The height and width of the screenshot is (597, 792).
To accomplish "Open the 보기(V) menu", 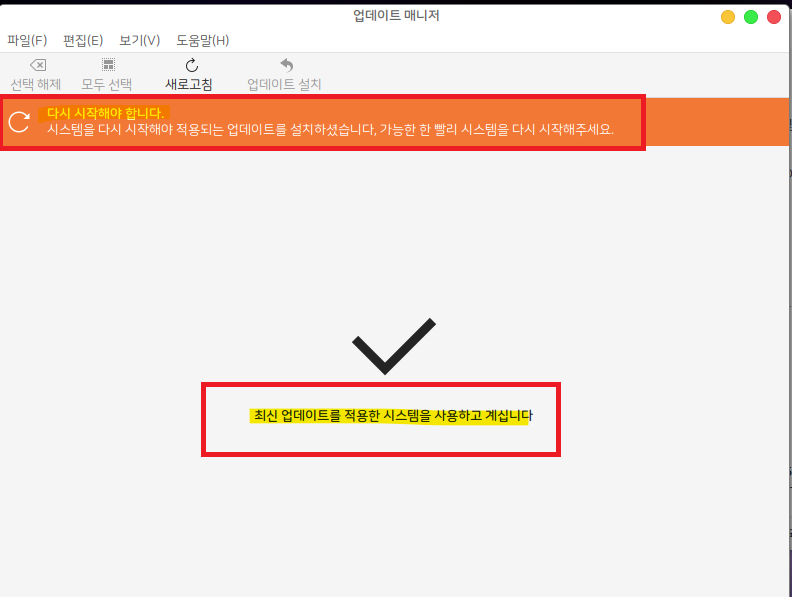I will click(139, 40).
